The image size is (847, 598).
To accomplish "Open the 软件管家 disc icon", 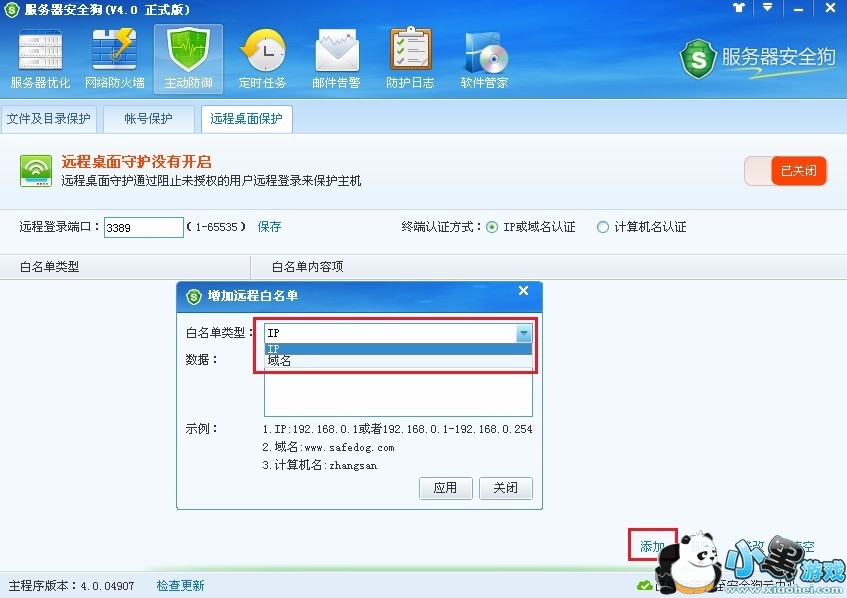I will [x=485, y=59].
